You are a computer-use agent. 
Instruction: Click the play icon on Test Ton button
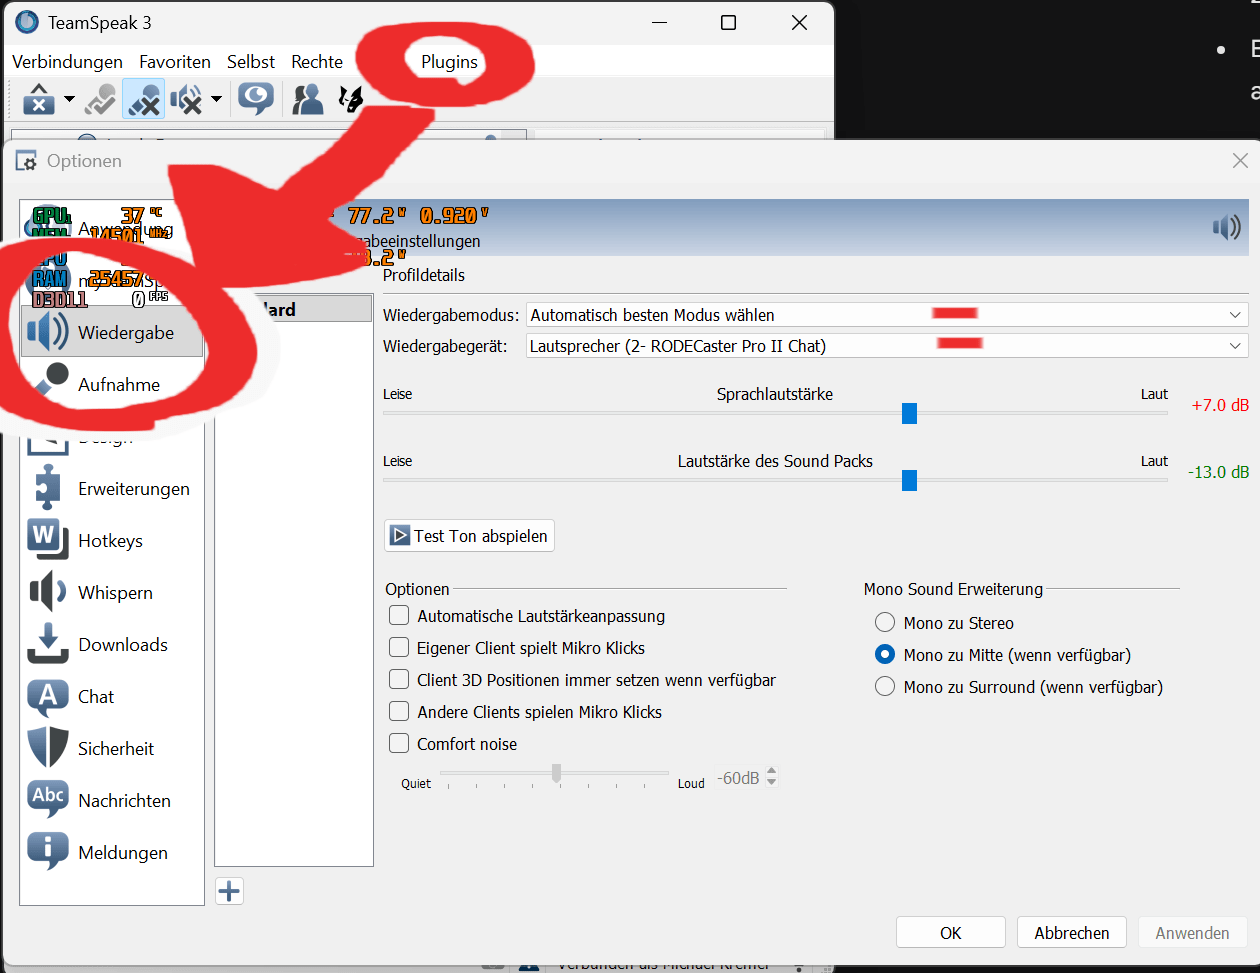400,536
